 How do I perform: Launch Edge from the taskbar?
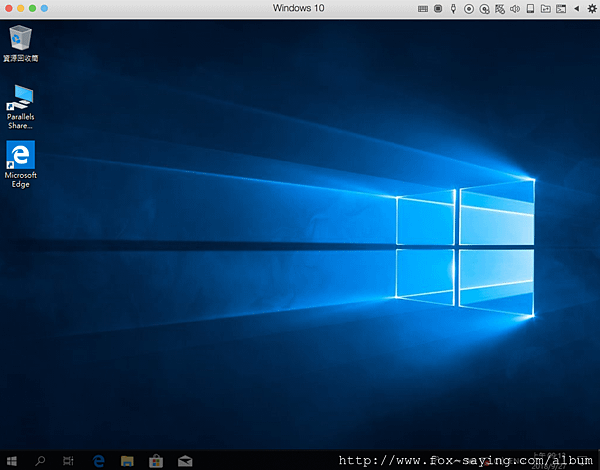(99, 461)
